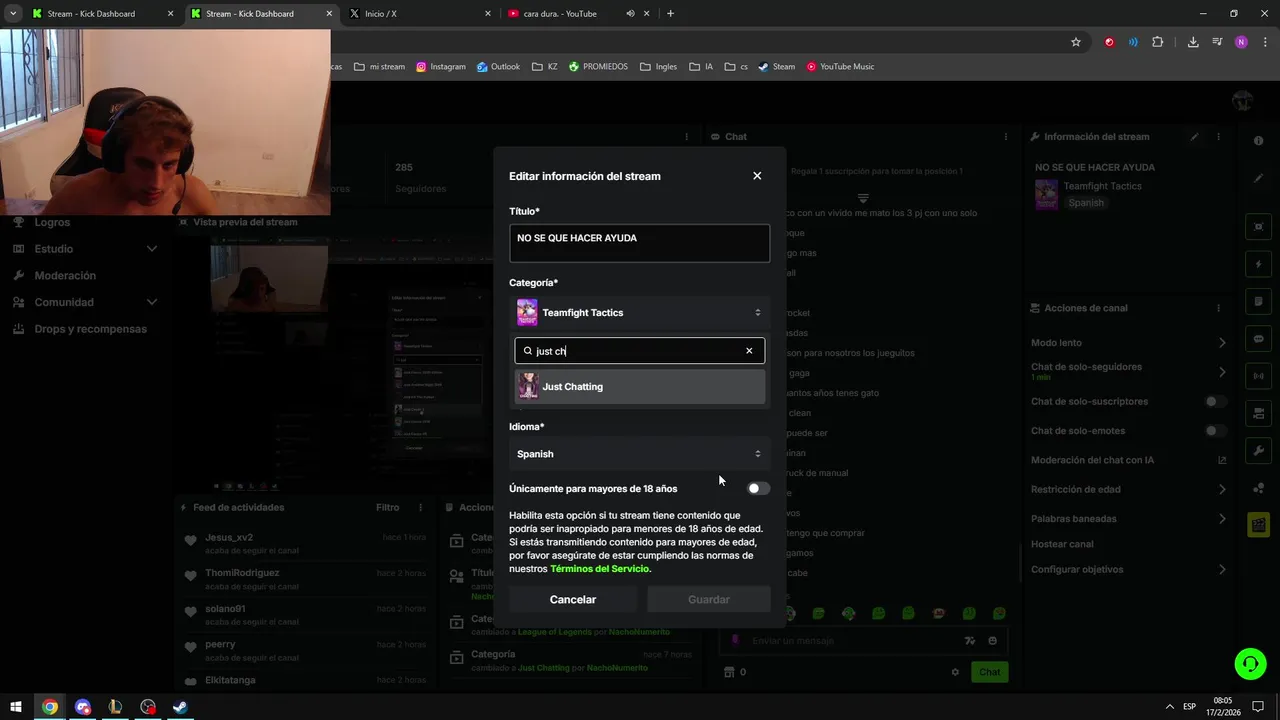Click the category search field with just ch
Screen dimensions: 1280x720
[639, 351]
